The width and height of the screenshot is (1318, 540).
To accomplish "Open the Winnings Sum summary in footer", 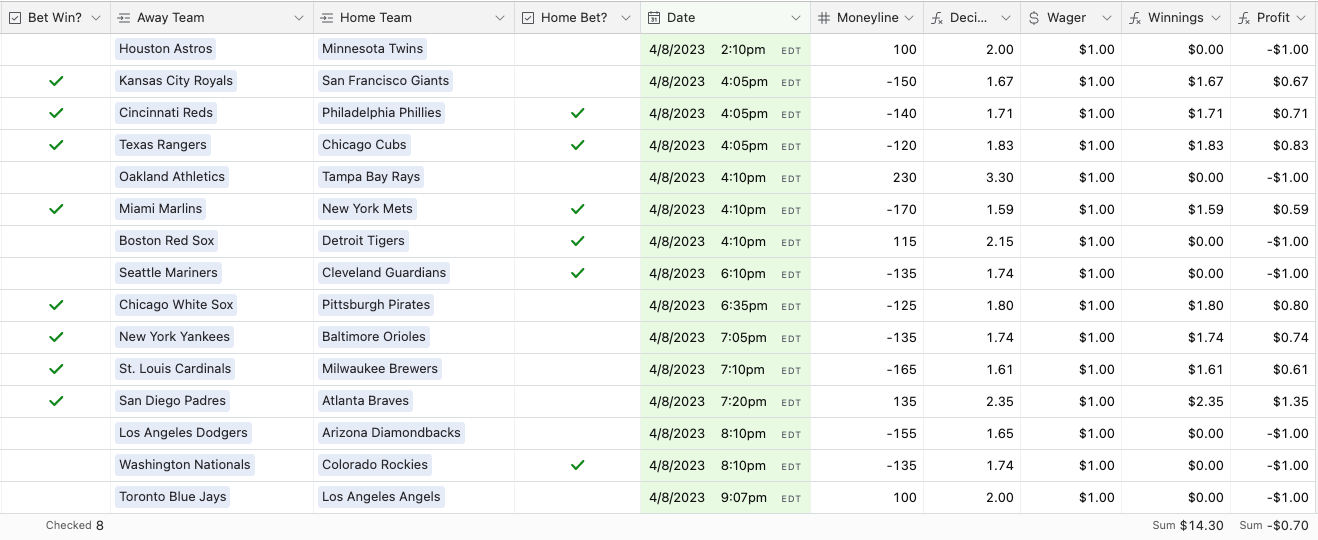I will point(1187,526).
